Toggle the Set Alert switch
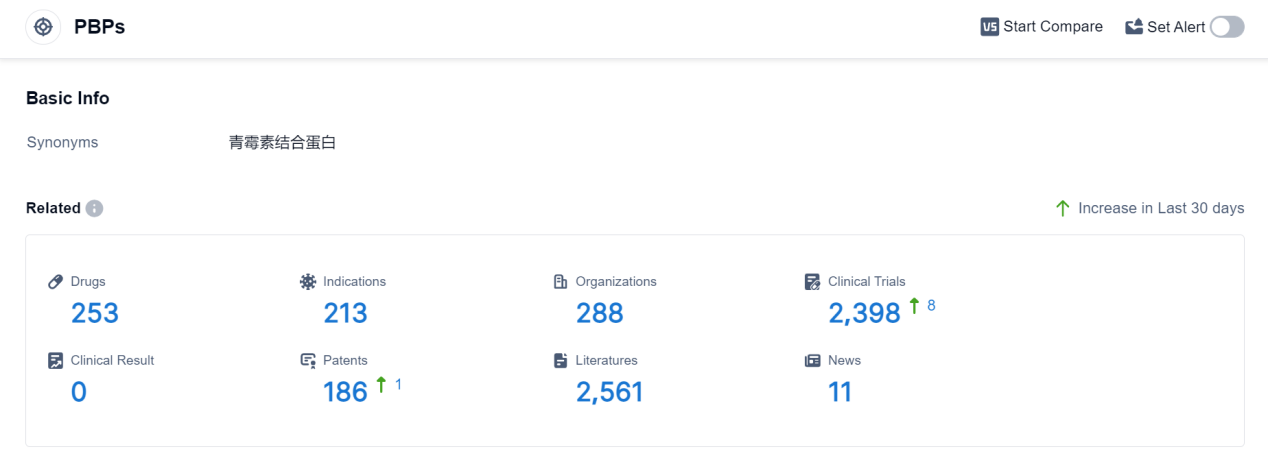This screenshot has width=1268, height=458. 1227,27
